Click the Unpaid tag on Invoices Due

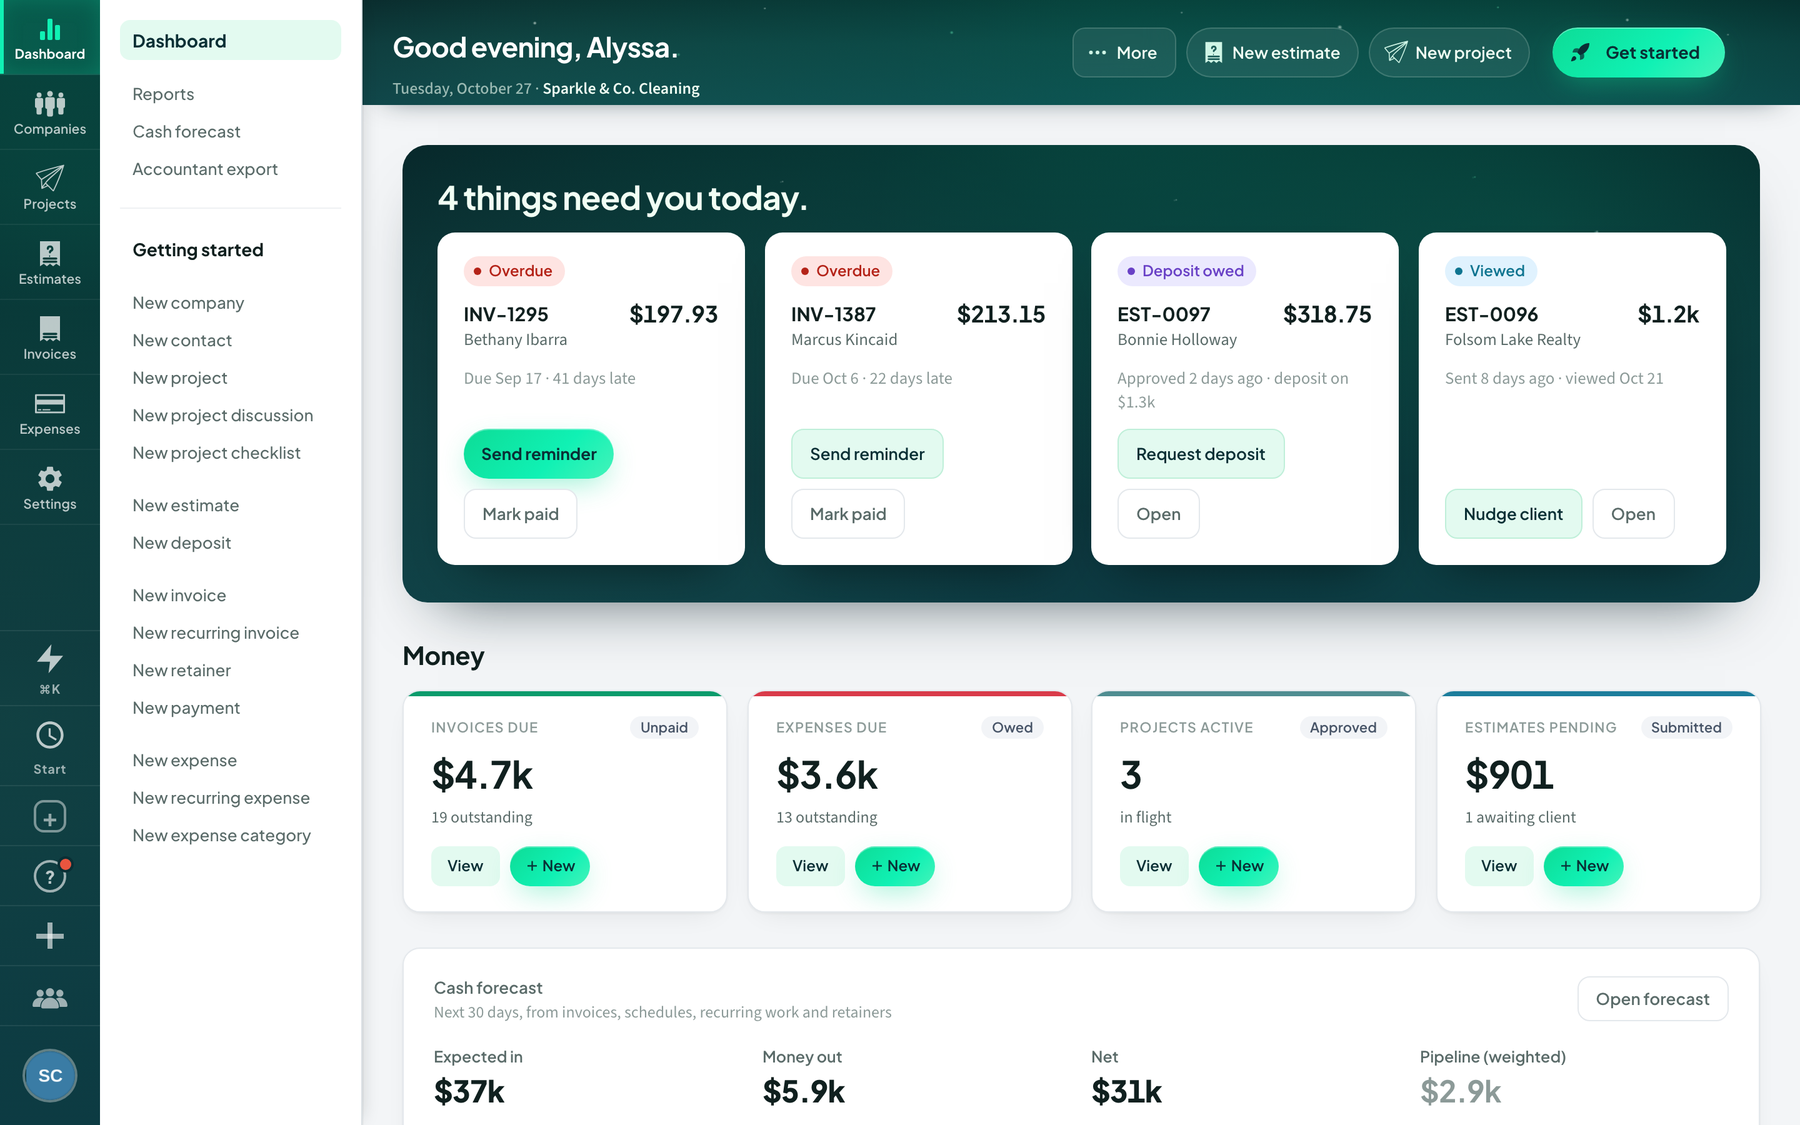point(664,728)
